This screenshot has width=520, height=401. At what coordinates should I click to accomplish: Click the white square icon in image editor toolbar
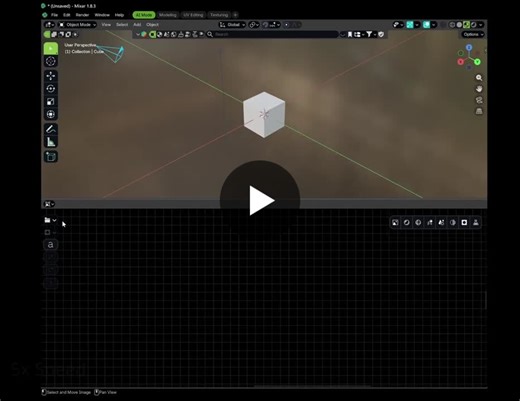point(464,223)
